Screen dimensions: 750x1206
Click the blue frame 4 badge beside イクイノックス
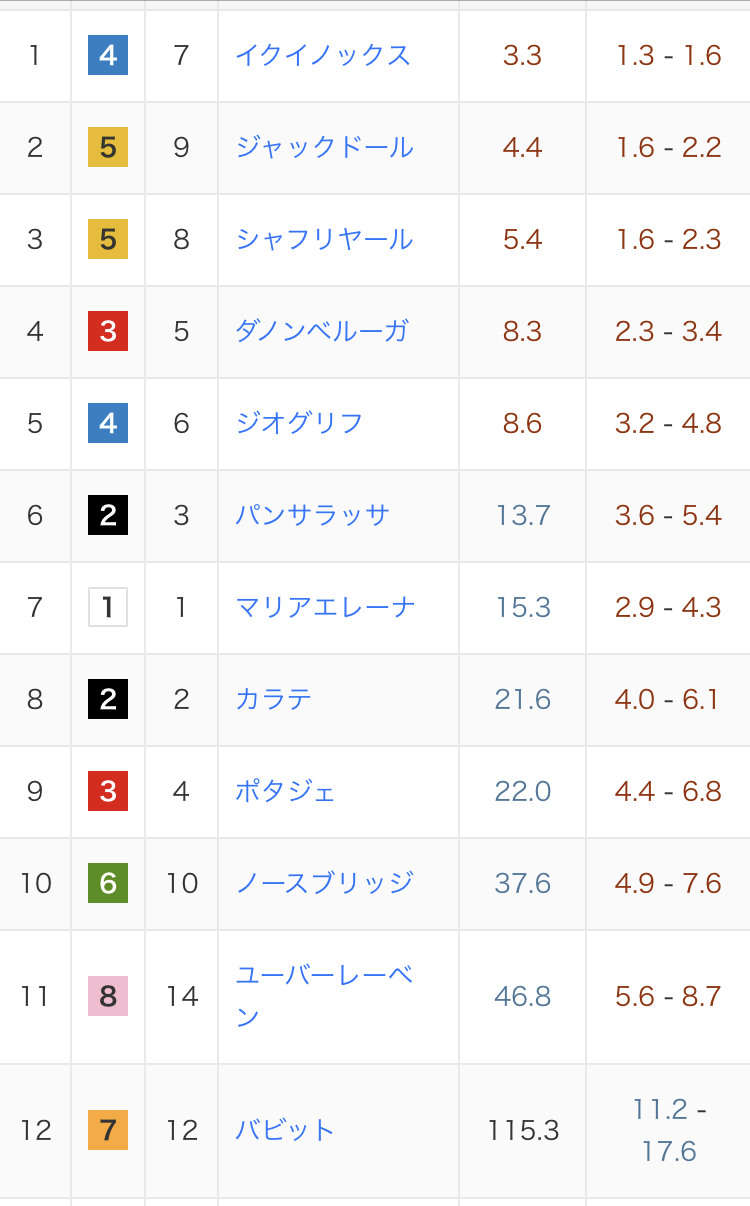108,55
